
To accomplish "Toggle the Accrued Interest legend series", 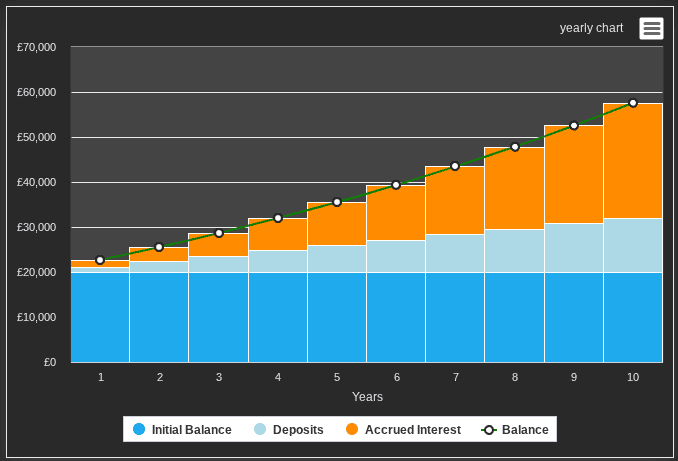I will [403, 429].
